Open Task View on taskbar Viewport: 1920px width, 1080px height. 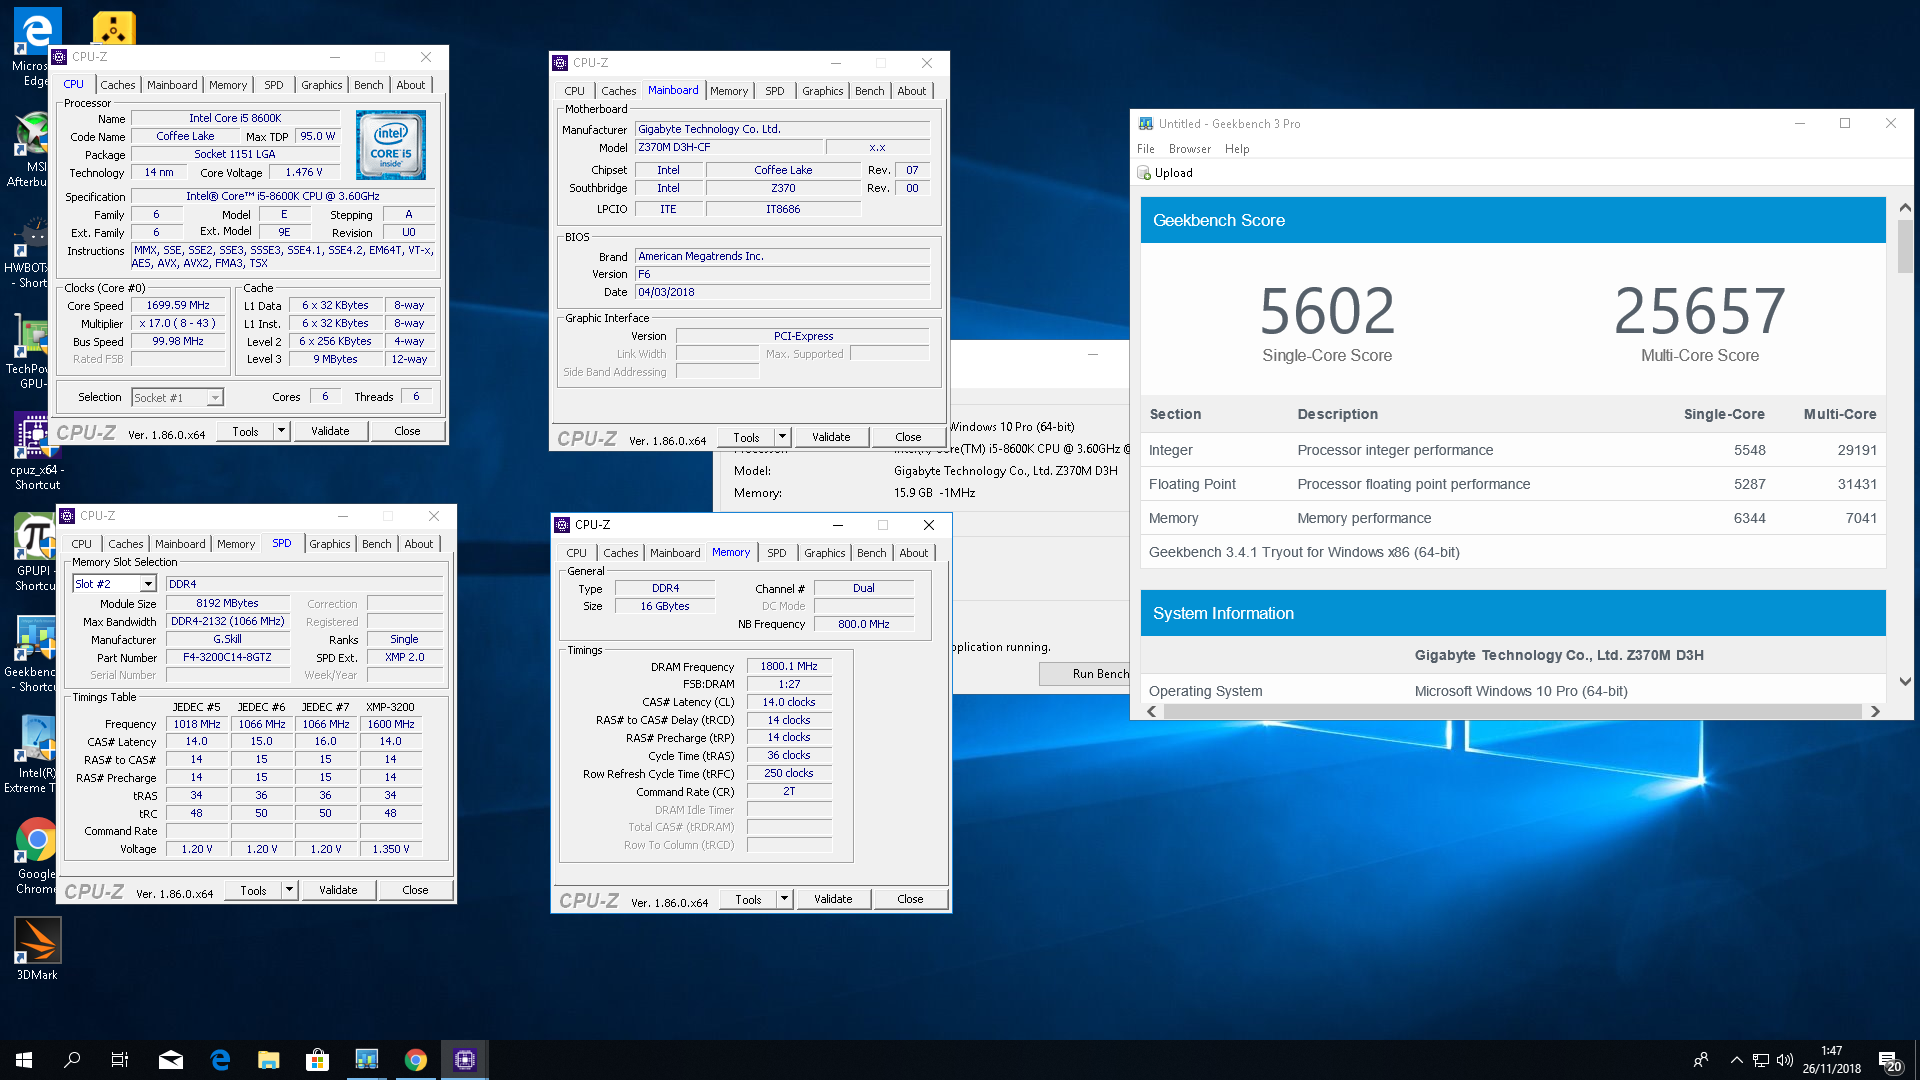pos(120,1060)
